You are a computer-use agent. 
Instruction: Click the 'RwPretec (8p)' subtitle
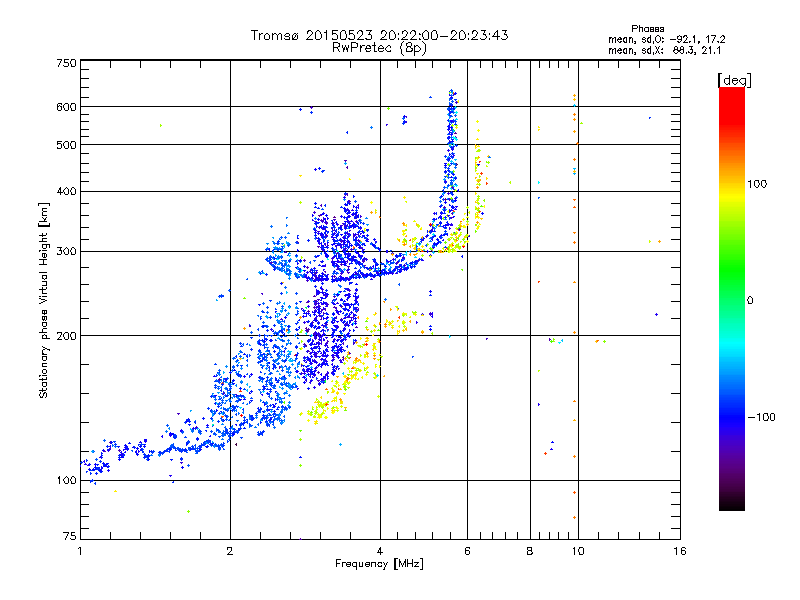click(x=379, y=48)
